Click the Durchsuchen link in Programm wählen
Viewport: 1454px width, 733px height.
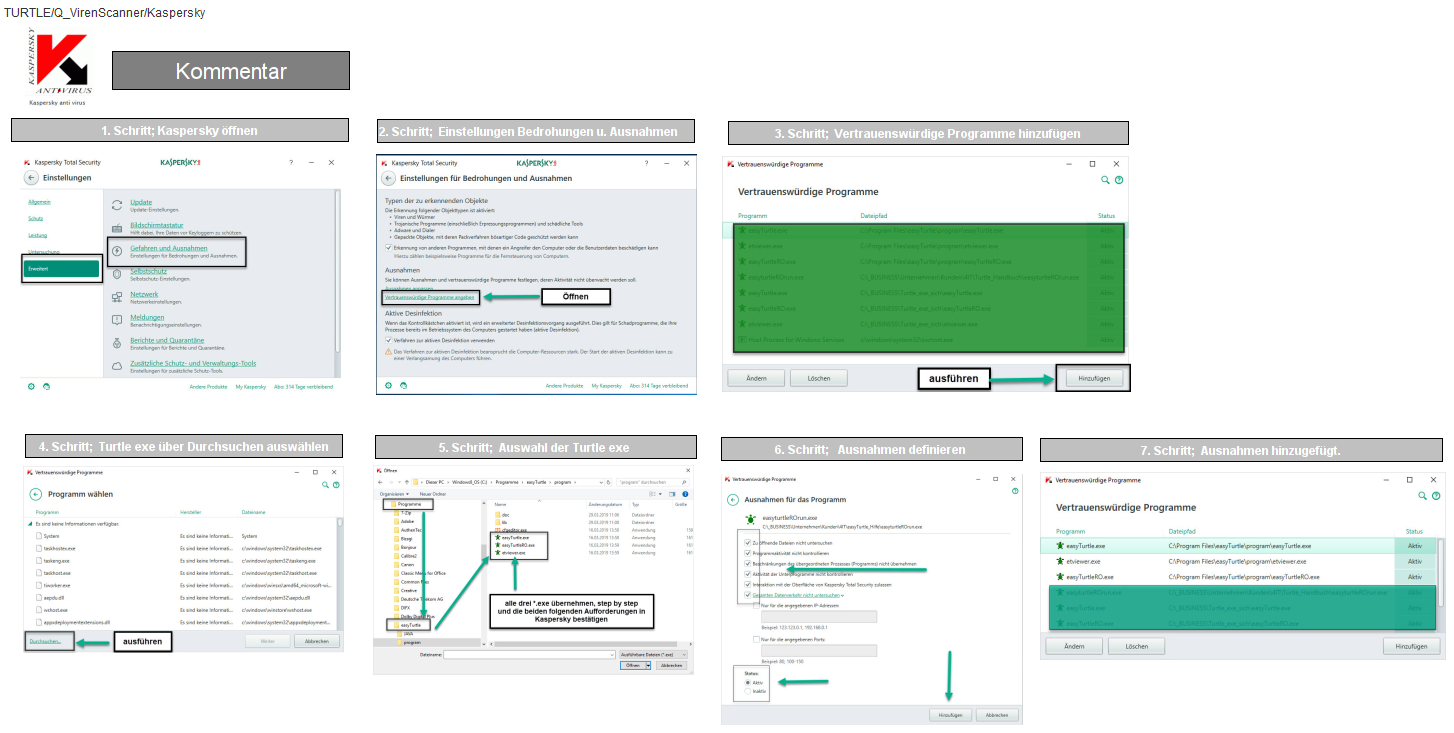[x=45, y=641]
